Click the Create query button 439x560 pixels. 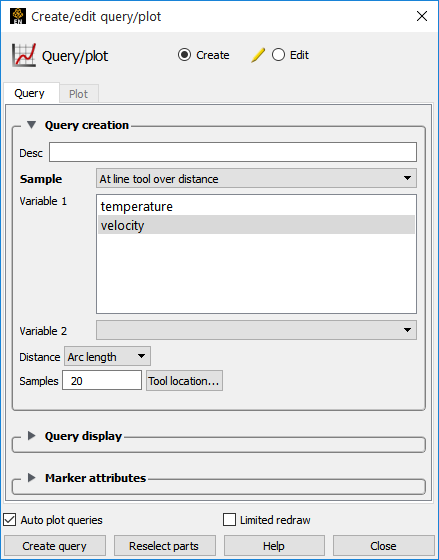(55, 546)
